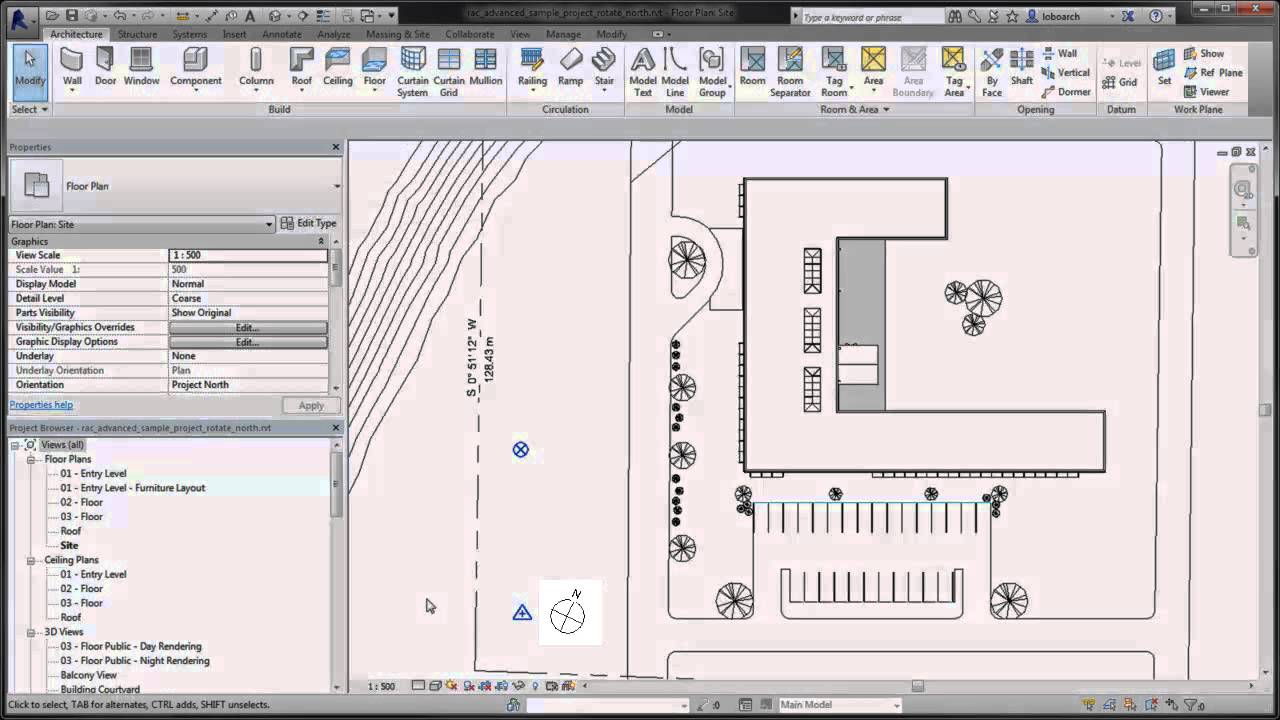The width and height of the screenshot is (1280, 720).
Task: Collapse the Floor Plans tree node
Action: (31, 460)
